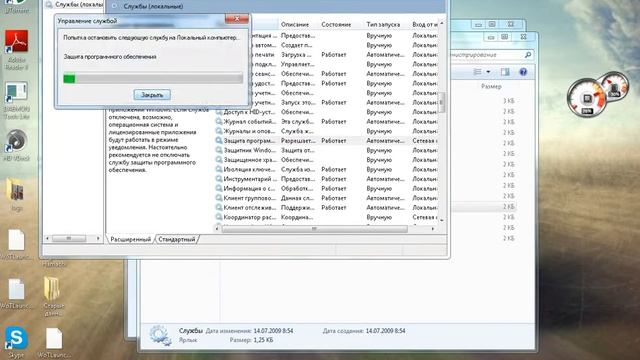Screen dimensions: 640x360
Task: Open Skype desktop shortcut
Action: [16, 342]
